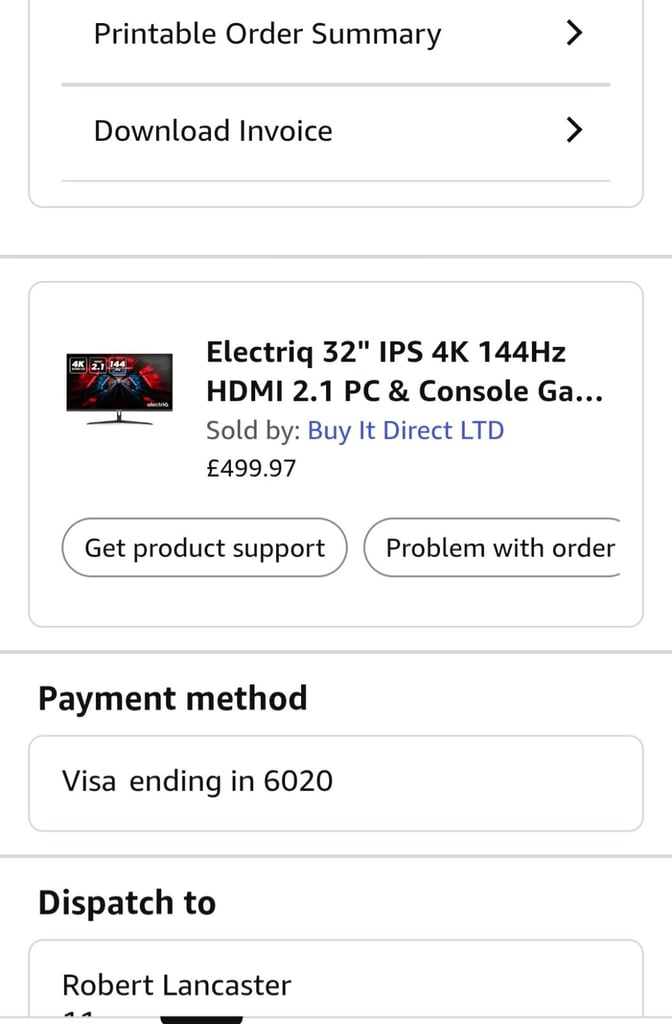Image resolution: width=672 pixels, height=1024 pixels.
Task: Tap the chevron beside Printable Order Summary
Action: 574,34
